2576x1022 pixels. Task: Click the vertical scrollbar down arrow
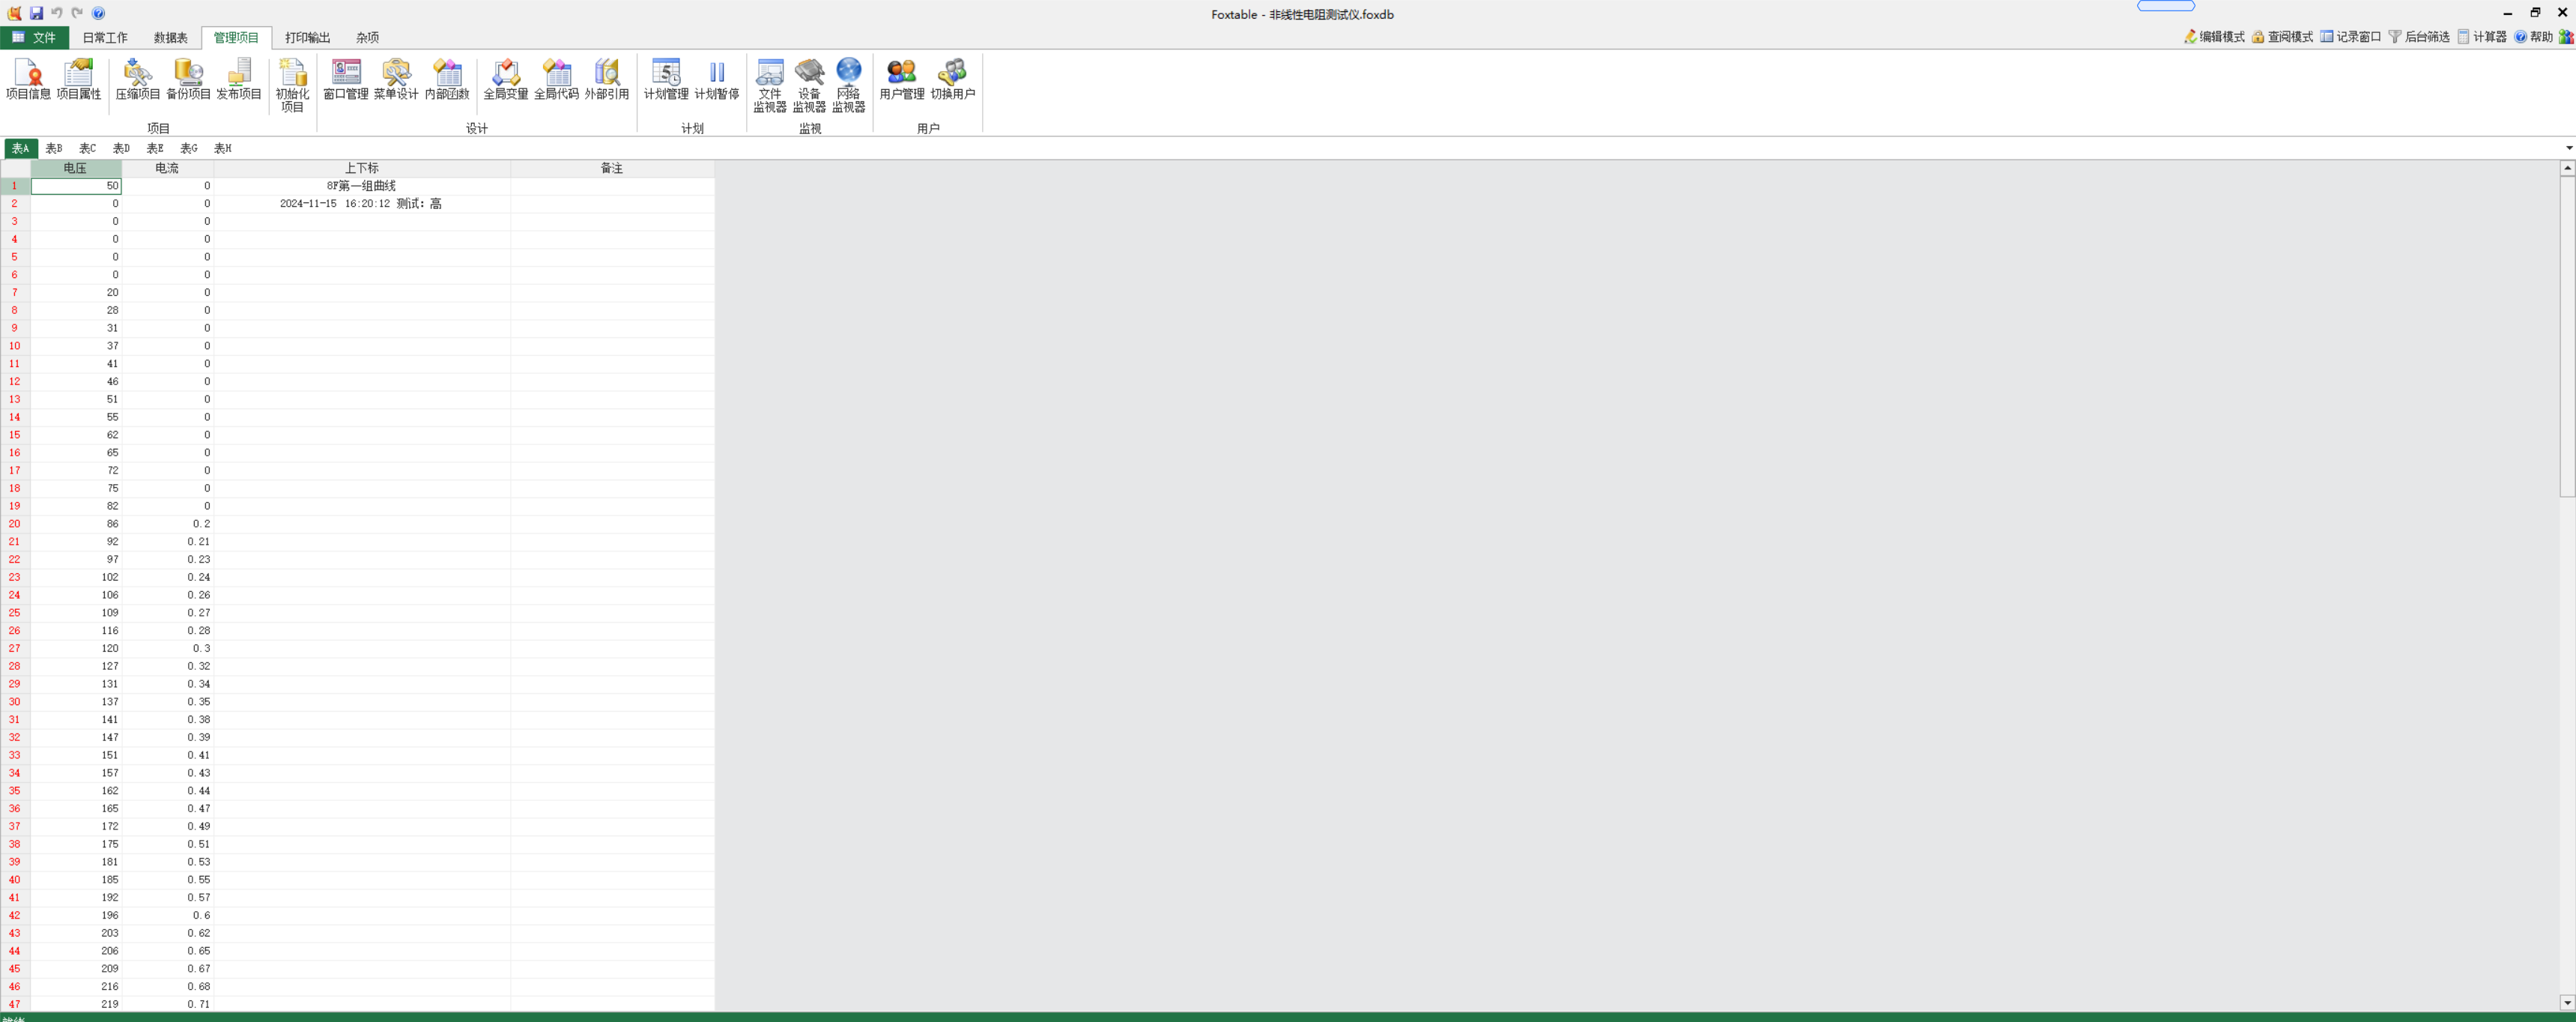point(2566,1002)
